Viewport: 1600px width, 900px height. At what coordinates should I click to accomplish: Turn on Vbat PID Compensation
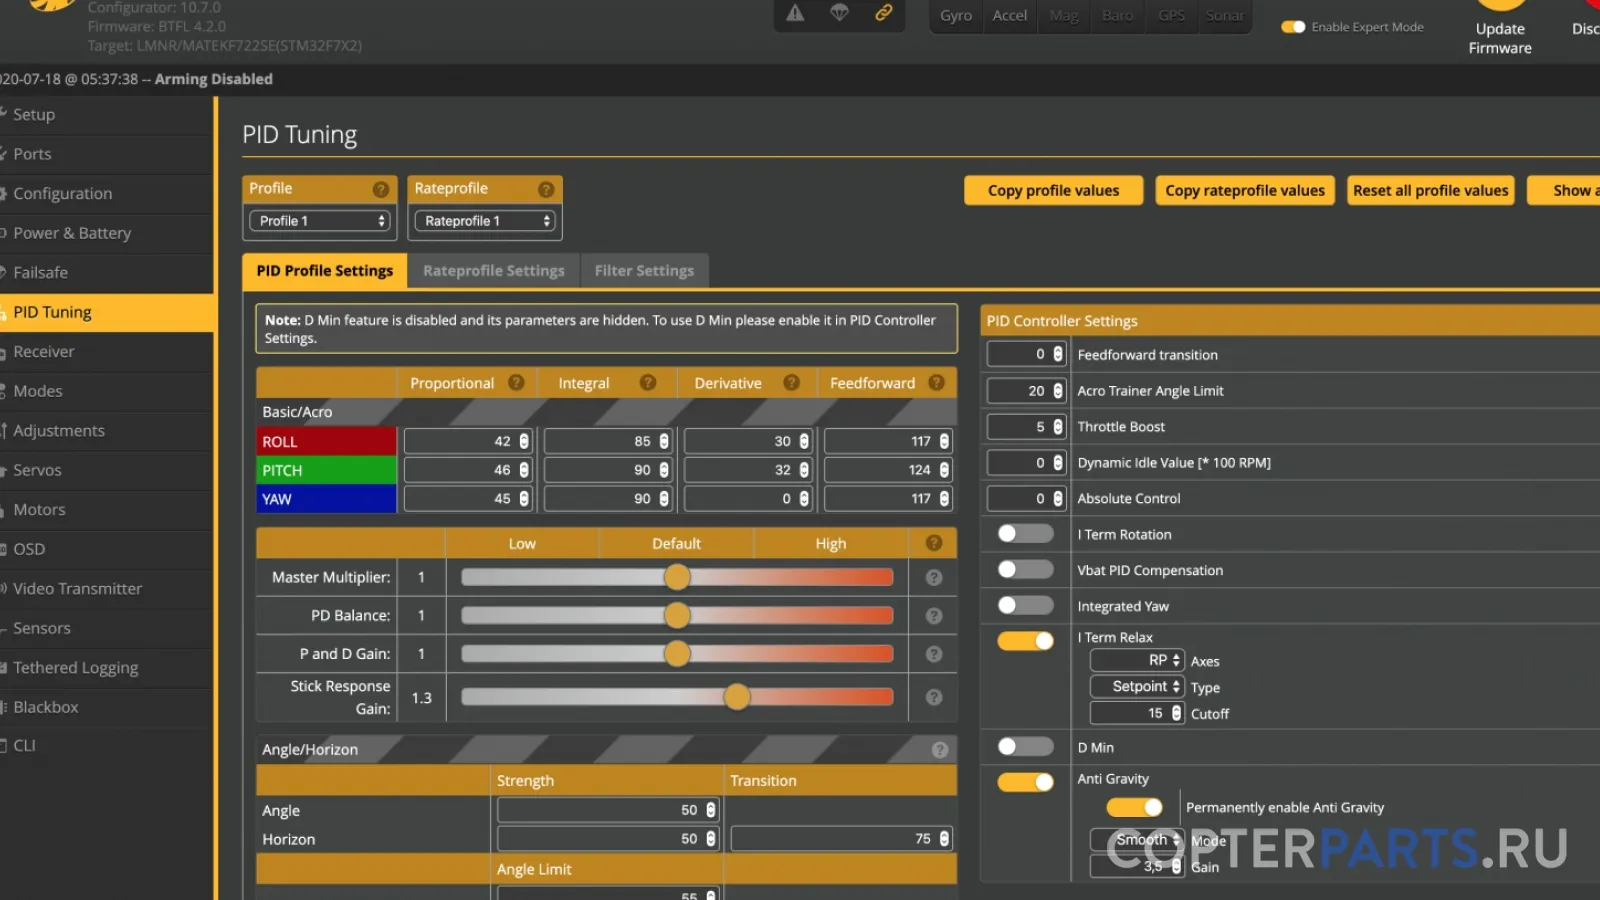click(1025, 570)
